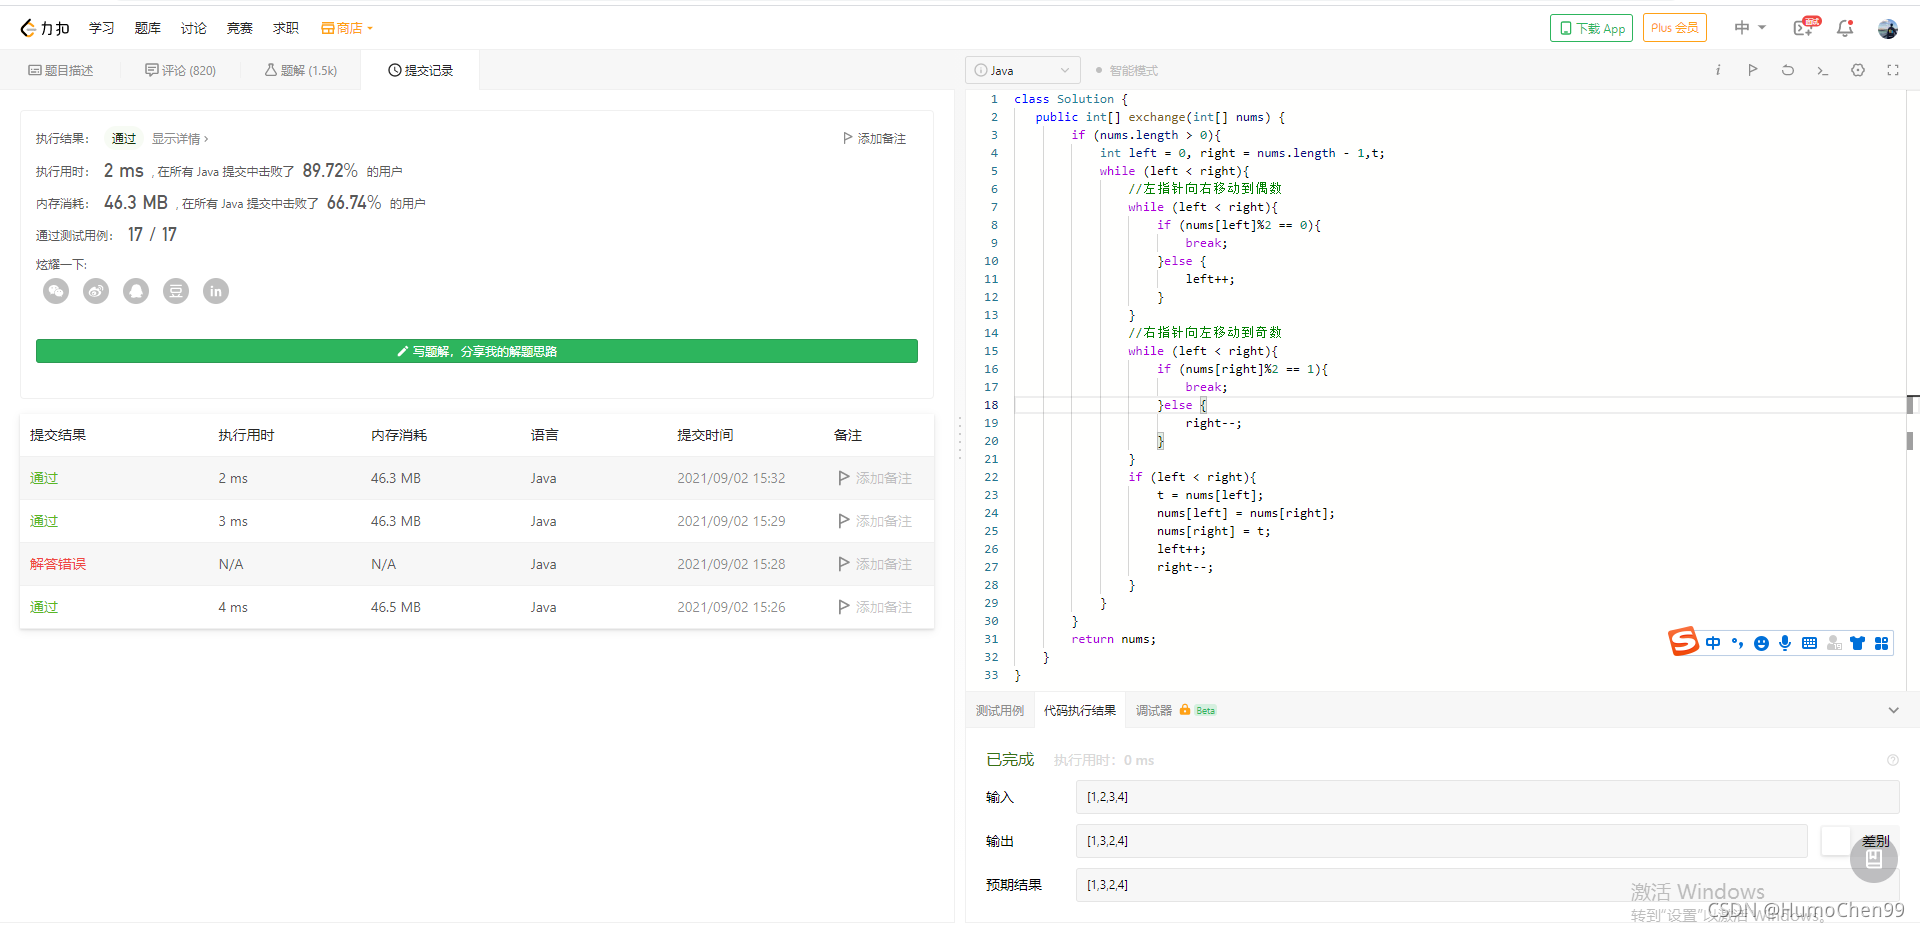Open 通过 submission at 15:32
1920x928 pixels.
pos(44,478)
